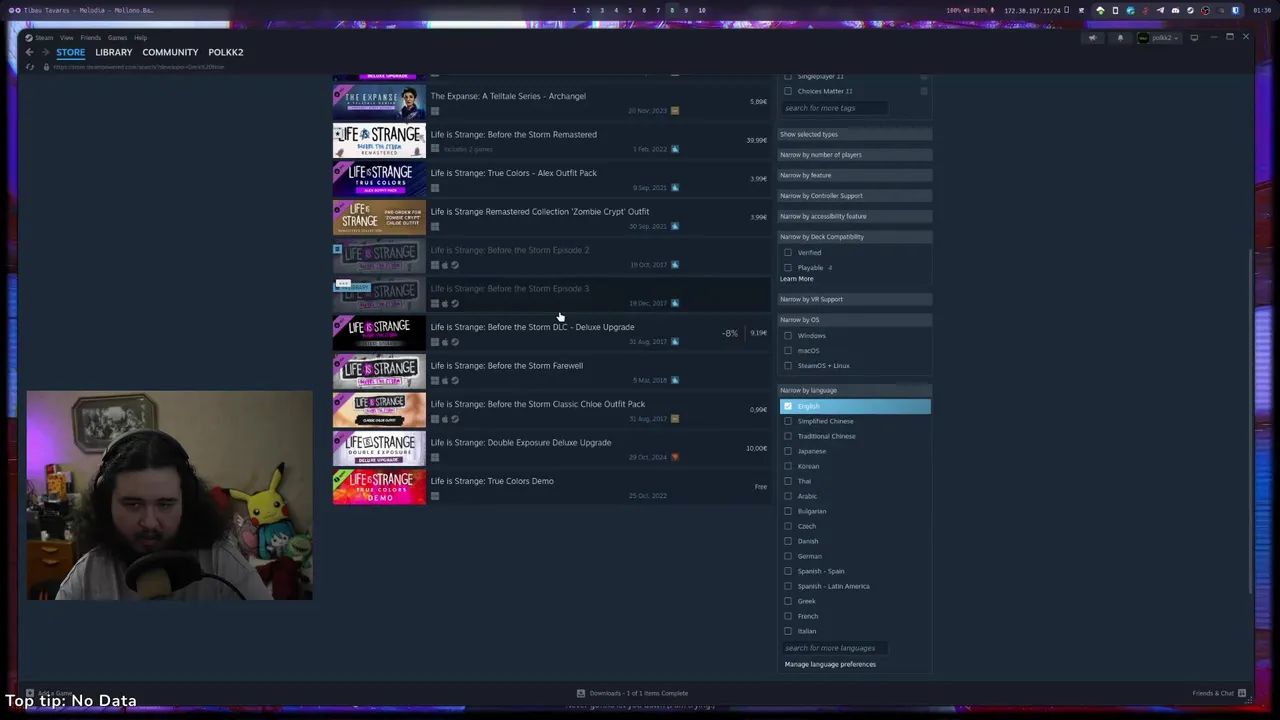Viewport: 1280px width, 720px height.
Task: Click Windows icon on True Colors Demo row
Action: coord(435,496)
